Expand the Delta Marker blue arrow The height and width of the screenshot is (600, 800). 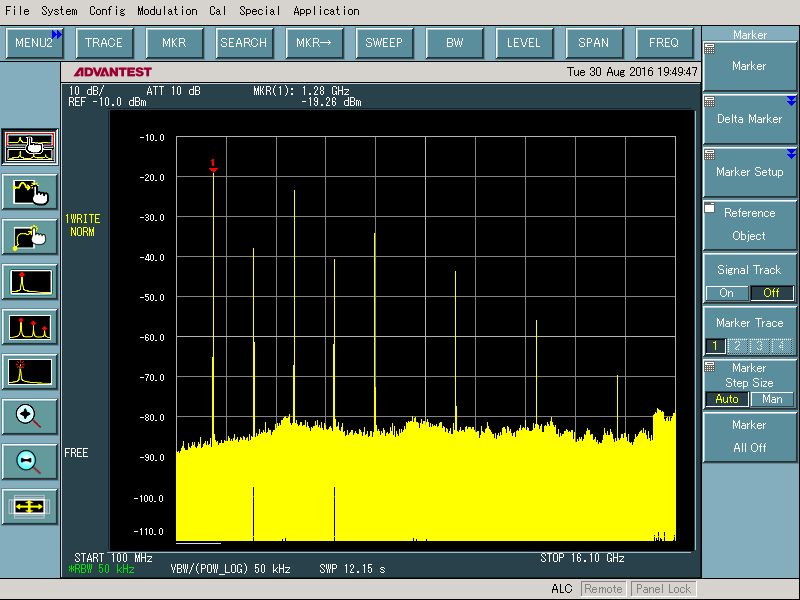point(791,101)
